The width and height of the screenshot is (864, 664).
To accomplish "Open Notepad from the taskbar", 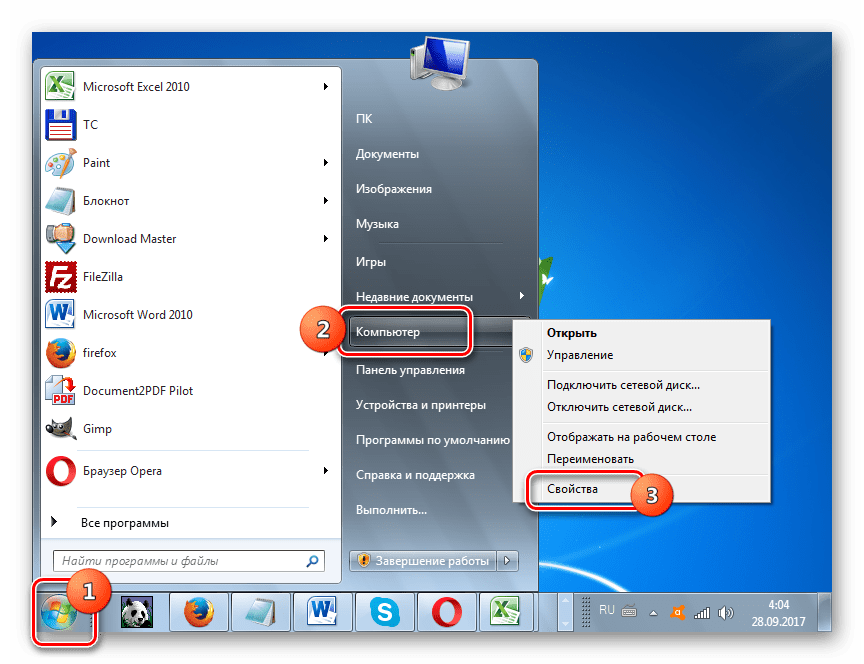I will pos(261,612).
